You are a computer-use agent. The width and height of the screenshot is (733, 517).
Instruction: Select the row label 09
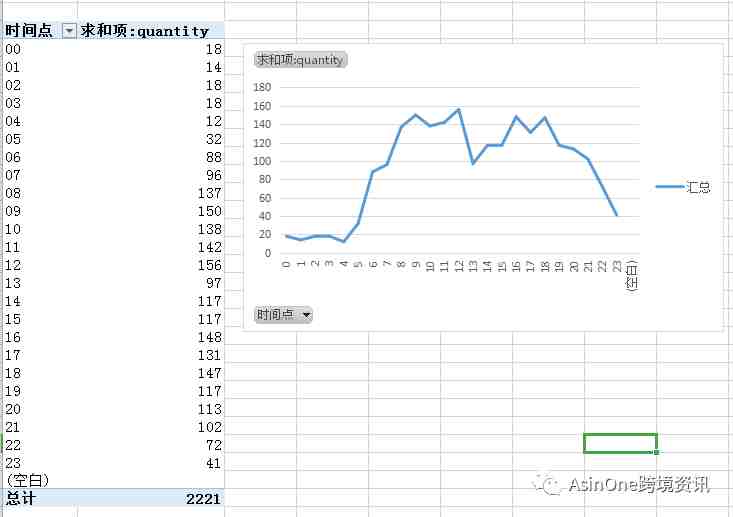click(x=13, y=211)
